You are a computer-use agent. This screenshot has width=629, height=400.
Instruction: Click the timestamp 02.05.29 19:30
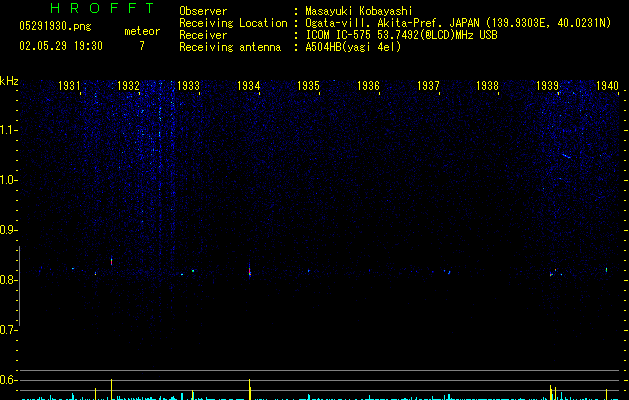61,46
